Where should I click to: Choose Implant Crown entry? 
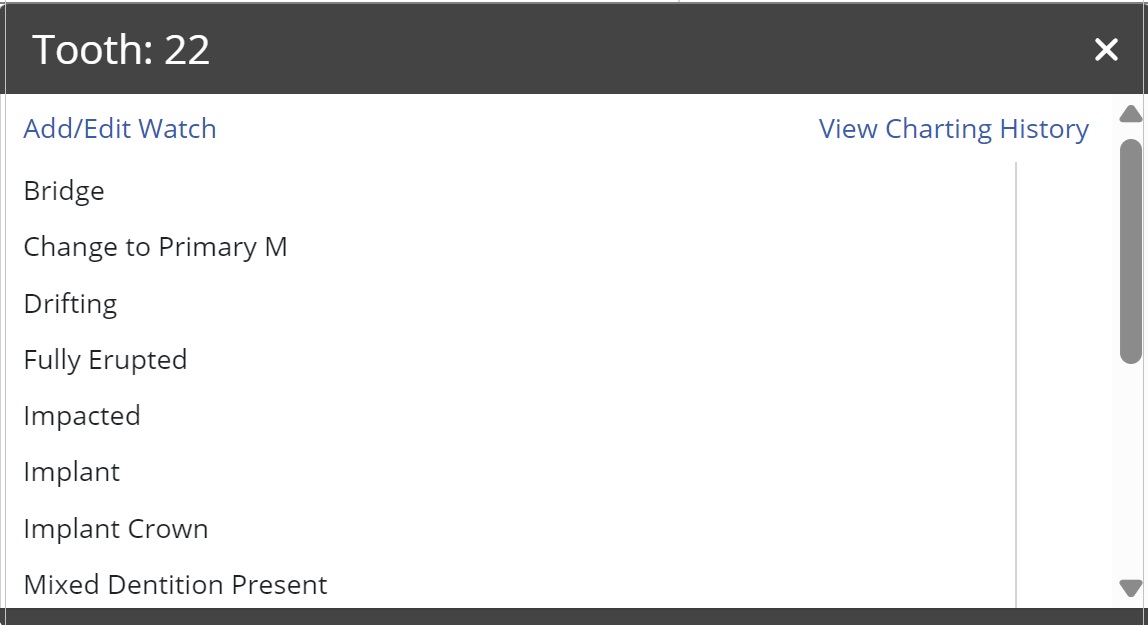116,529
